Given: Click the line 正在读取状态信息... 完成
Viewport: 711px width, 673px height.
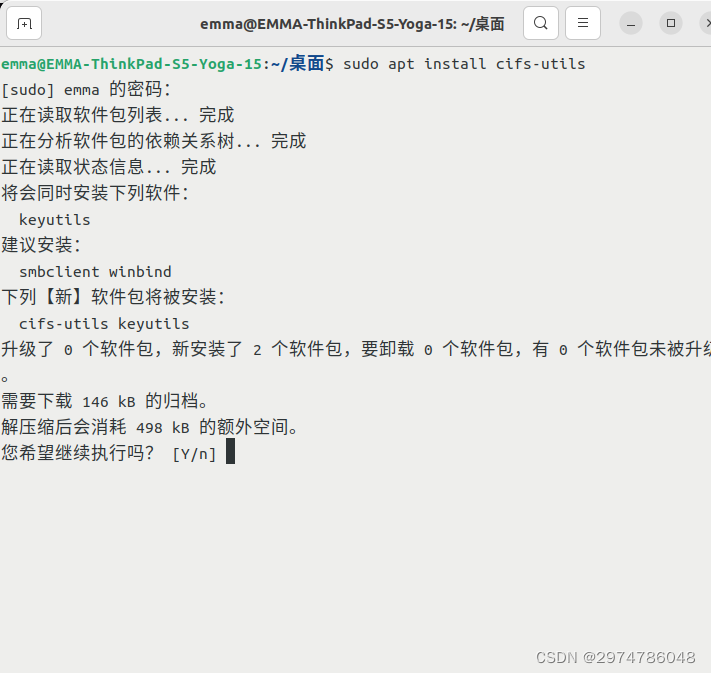Looking at the screenshot, I should (x=108, y=167).
